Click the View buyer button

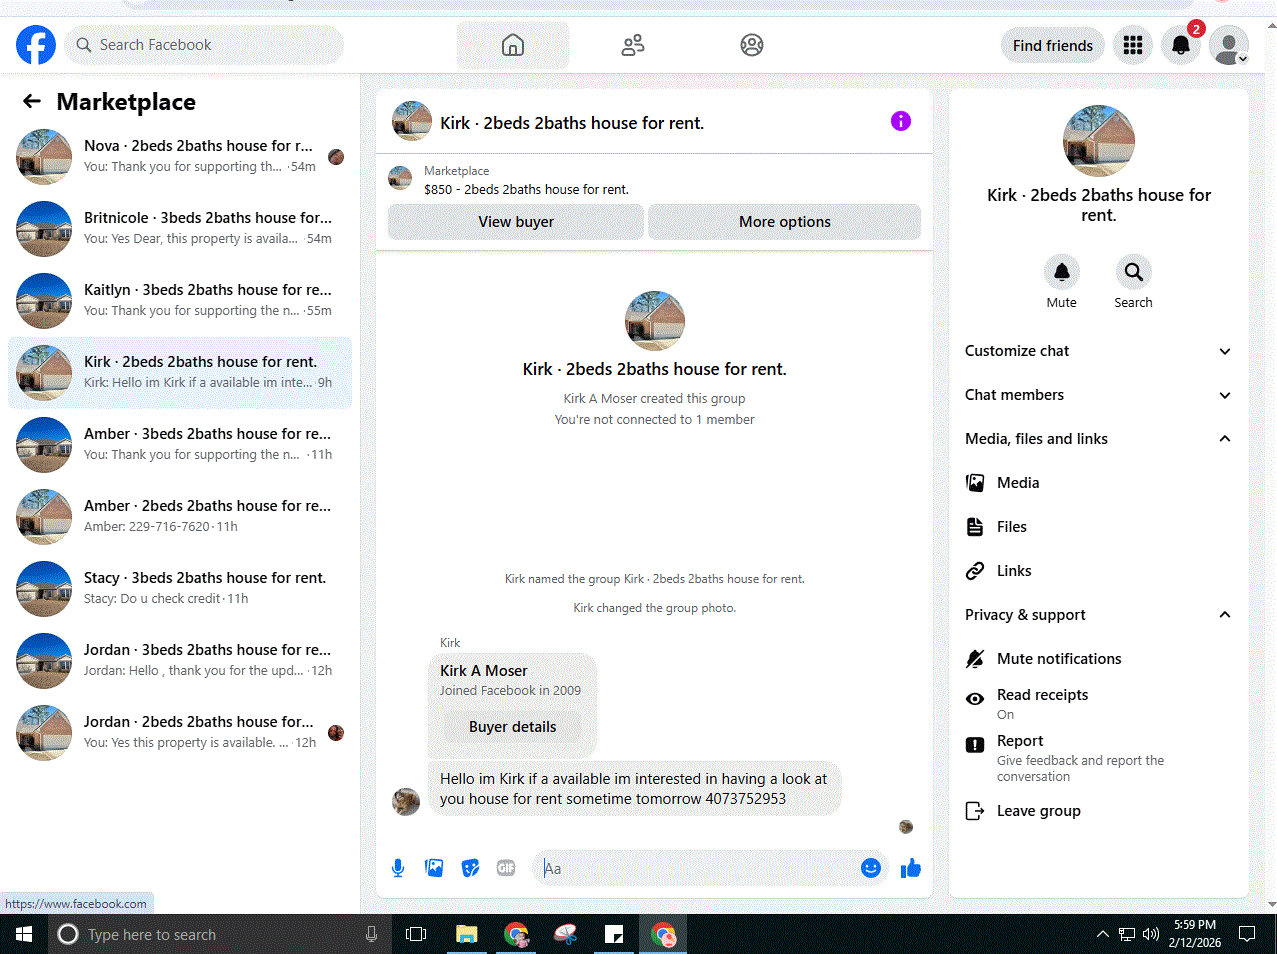tap(516, 222)
